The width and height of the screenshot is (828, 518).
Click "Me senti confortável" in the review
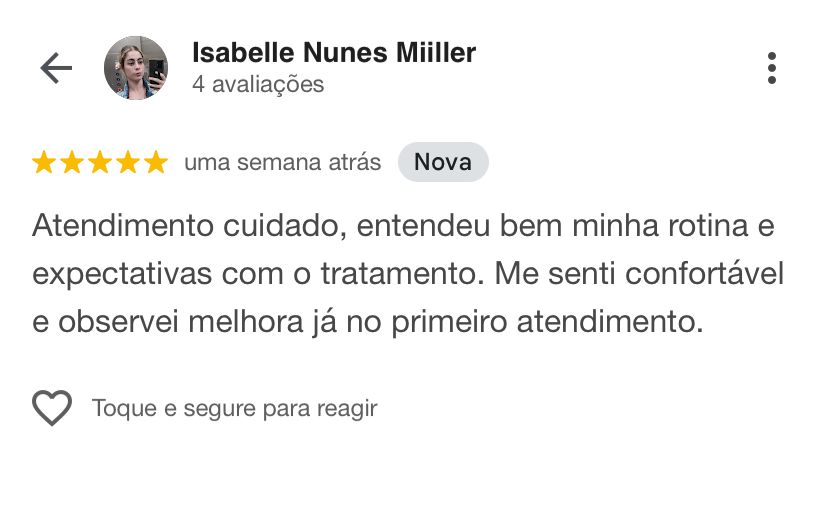(639, 274)
